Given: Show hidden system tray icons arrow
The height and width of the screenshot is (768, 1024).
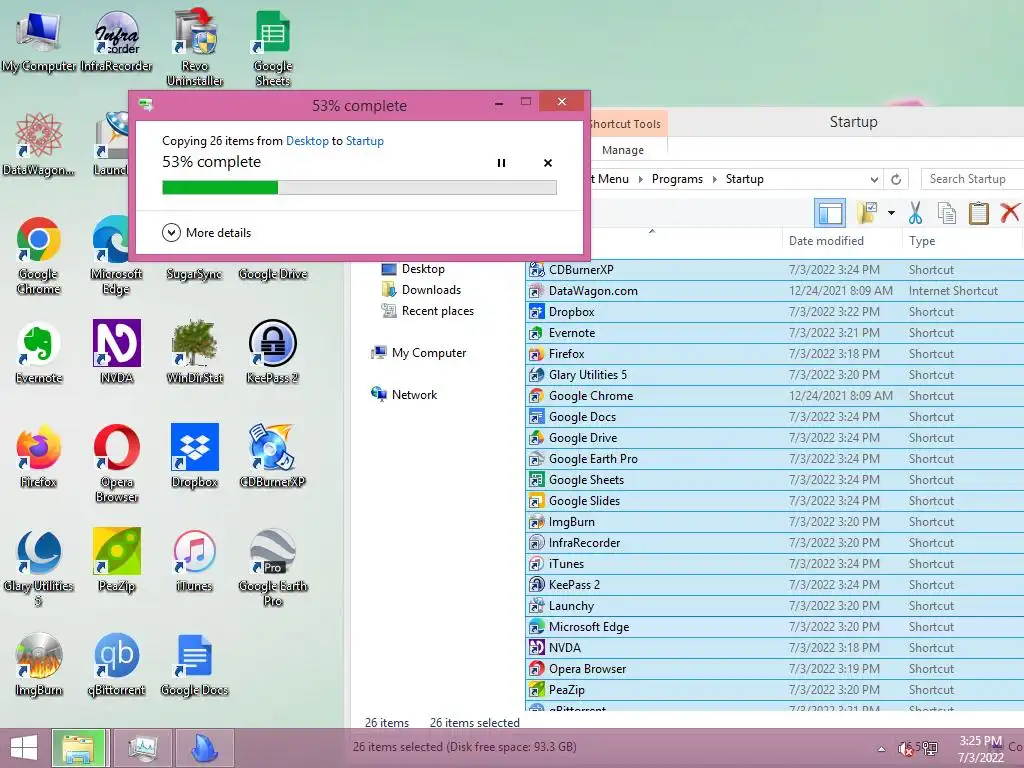Looking at the screenshot, I should coord(882,749).
